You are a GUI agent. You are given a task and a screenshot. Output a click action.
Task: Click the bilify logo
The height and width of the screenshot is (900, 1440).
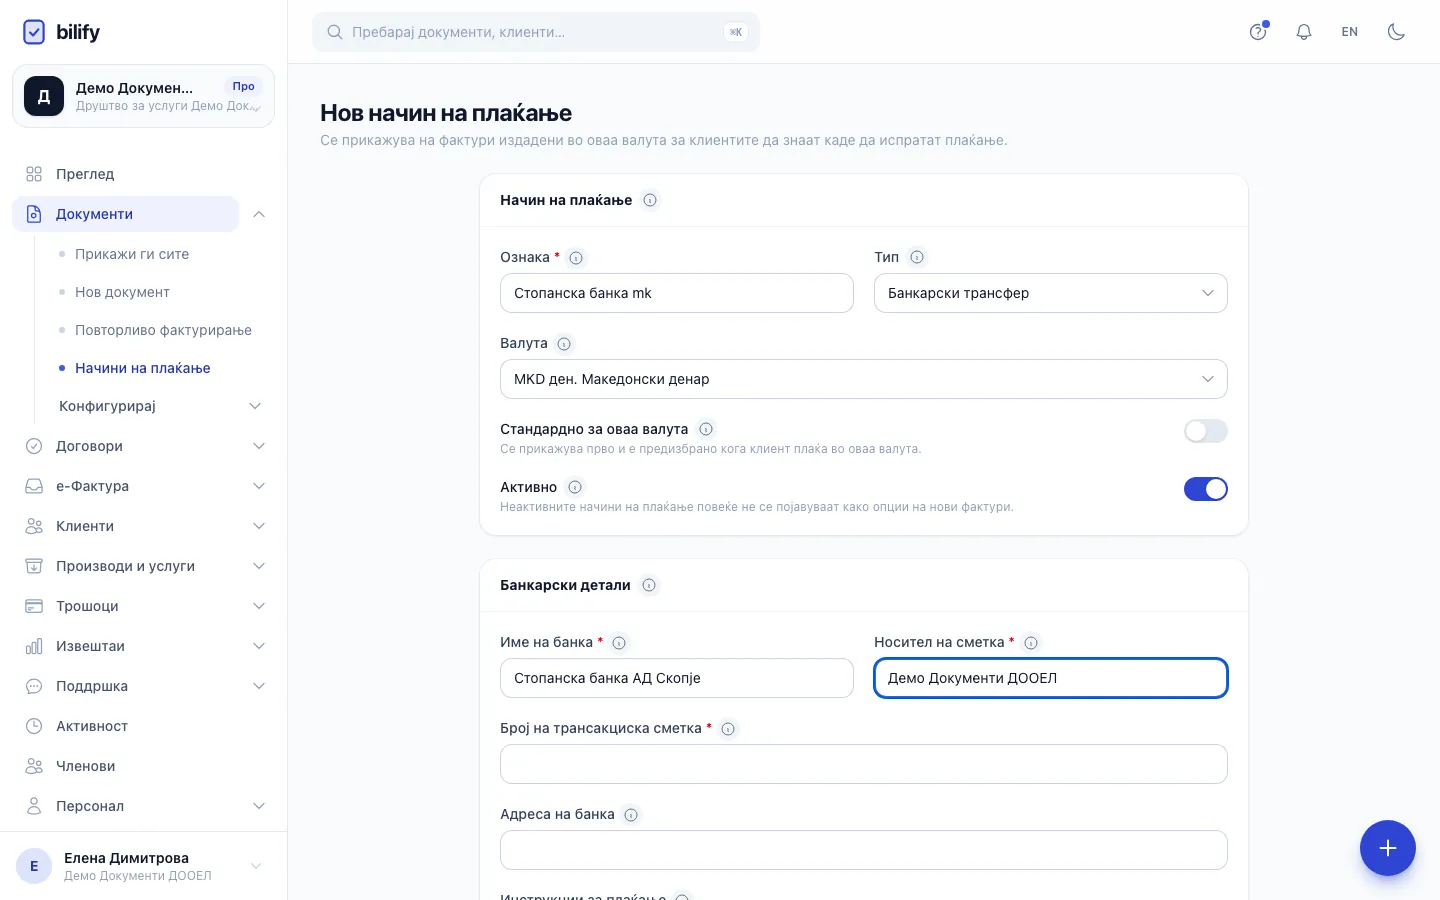pyautogui.click(x=61, y=32)
